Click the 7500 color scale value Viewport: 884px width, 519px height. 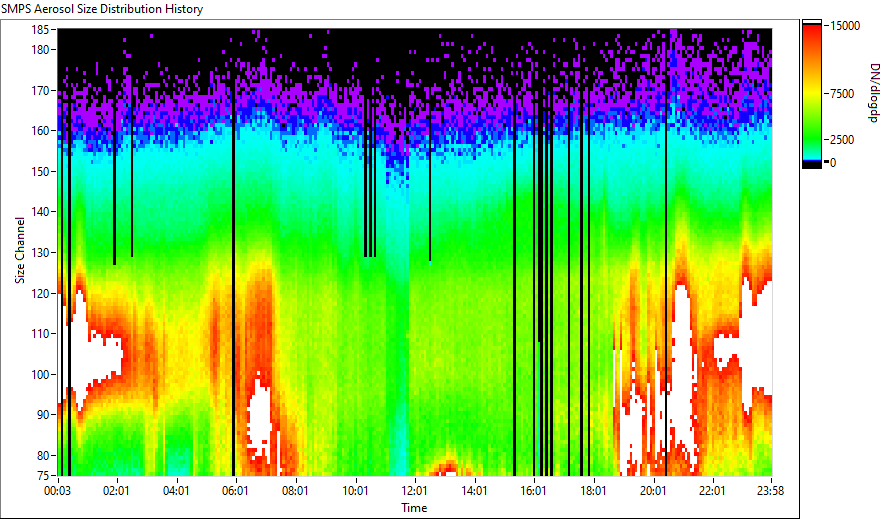click(842, 94)
